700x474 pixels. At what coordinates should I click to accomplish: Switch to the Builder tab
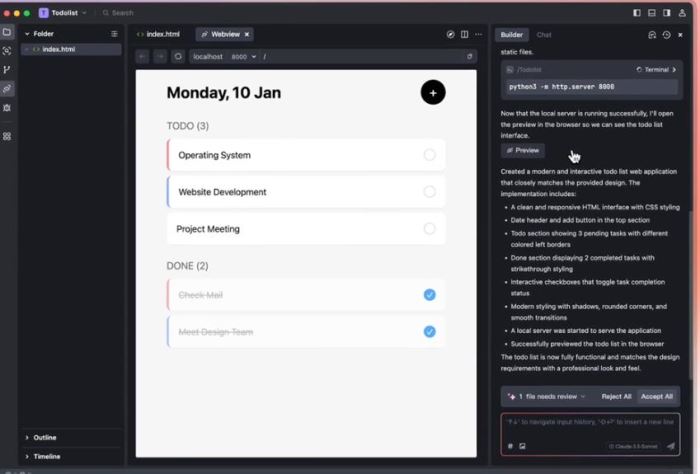(x=512, y=35)
